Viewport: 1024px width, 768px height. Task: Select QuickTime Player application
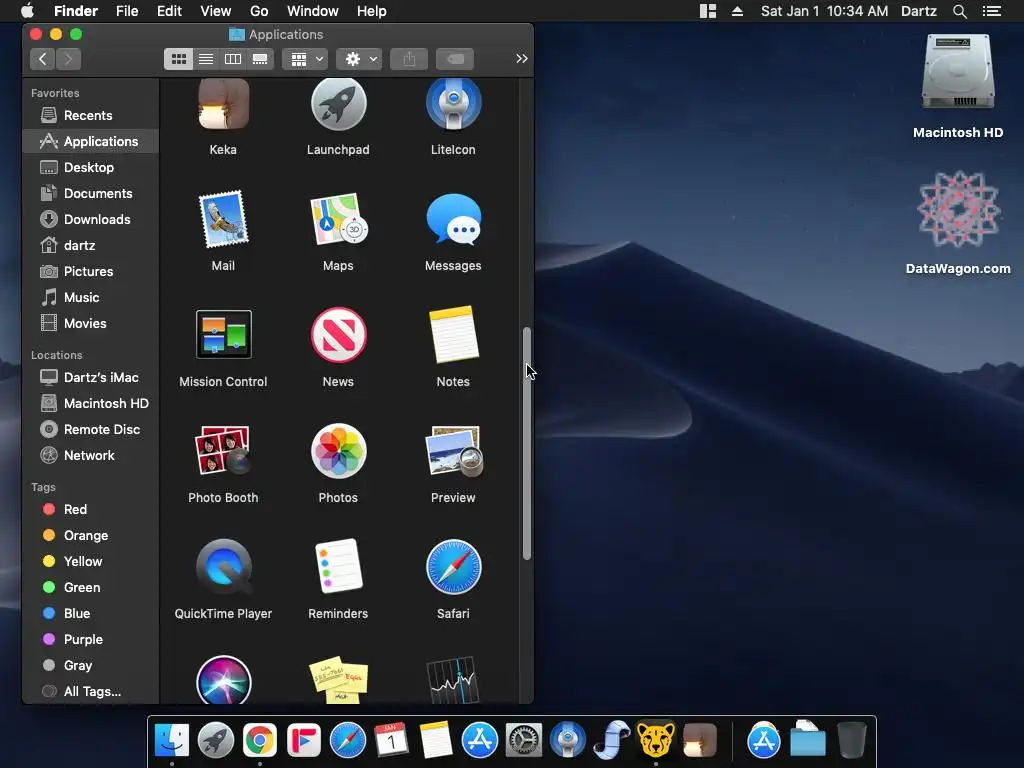coord(223,566)
